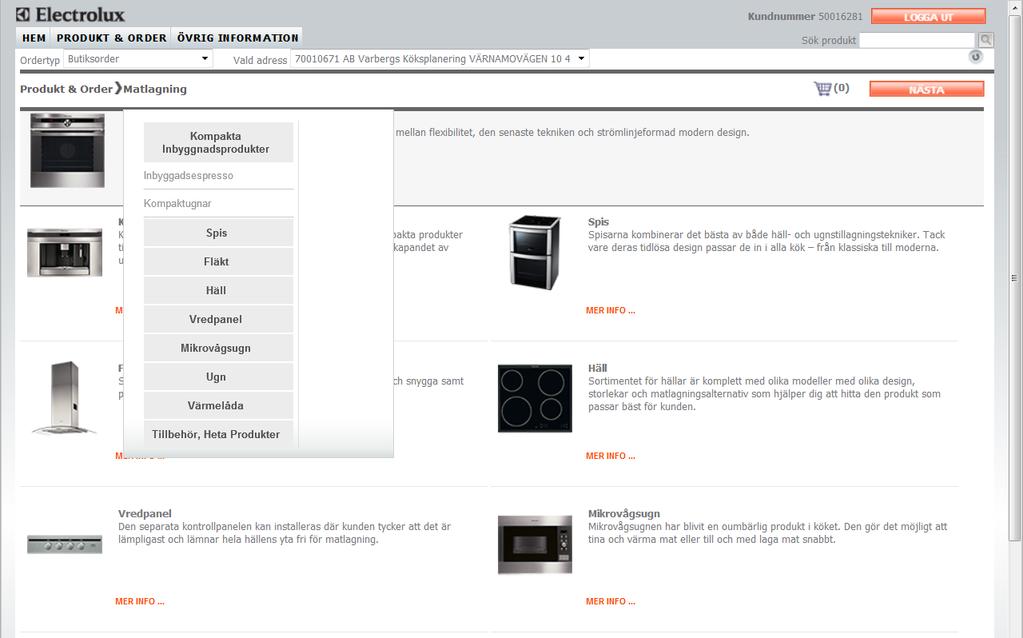1023x638 pixels.
Task: Select Mikrovågsugn in the dropdown menu
Action: click(x=218, y=348)
